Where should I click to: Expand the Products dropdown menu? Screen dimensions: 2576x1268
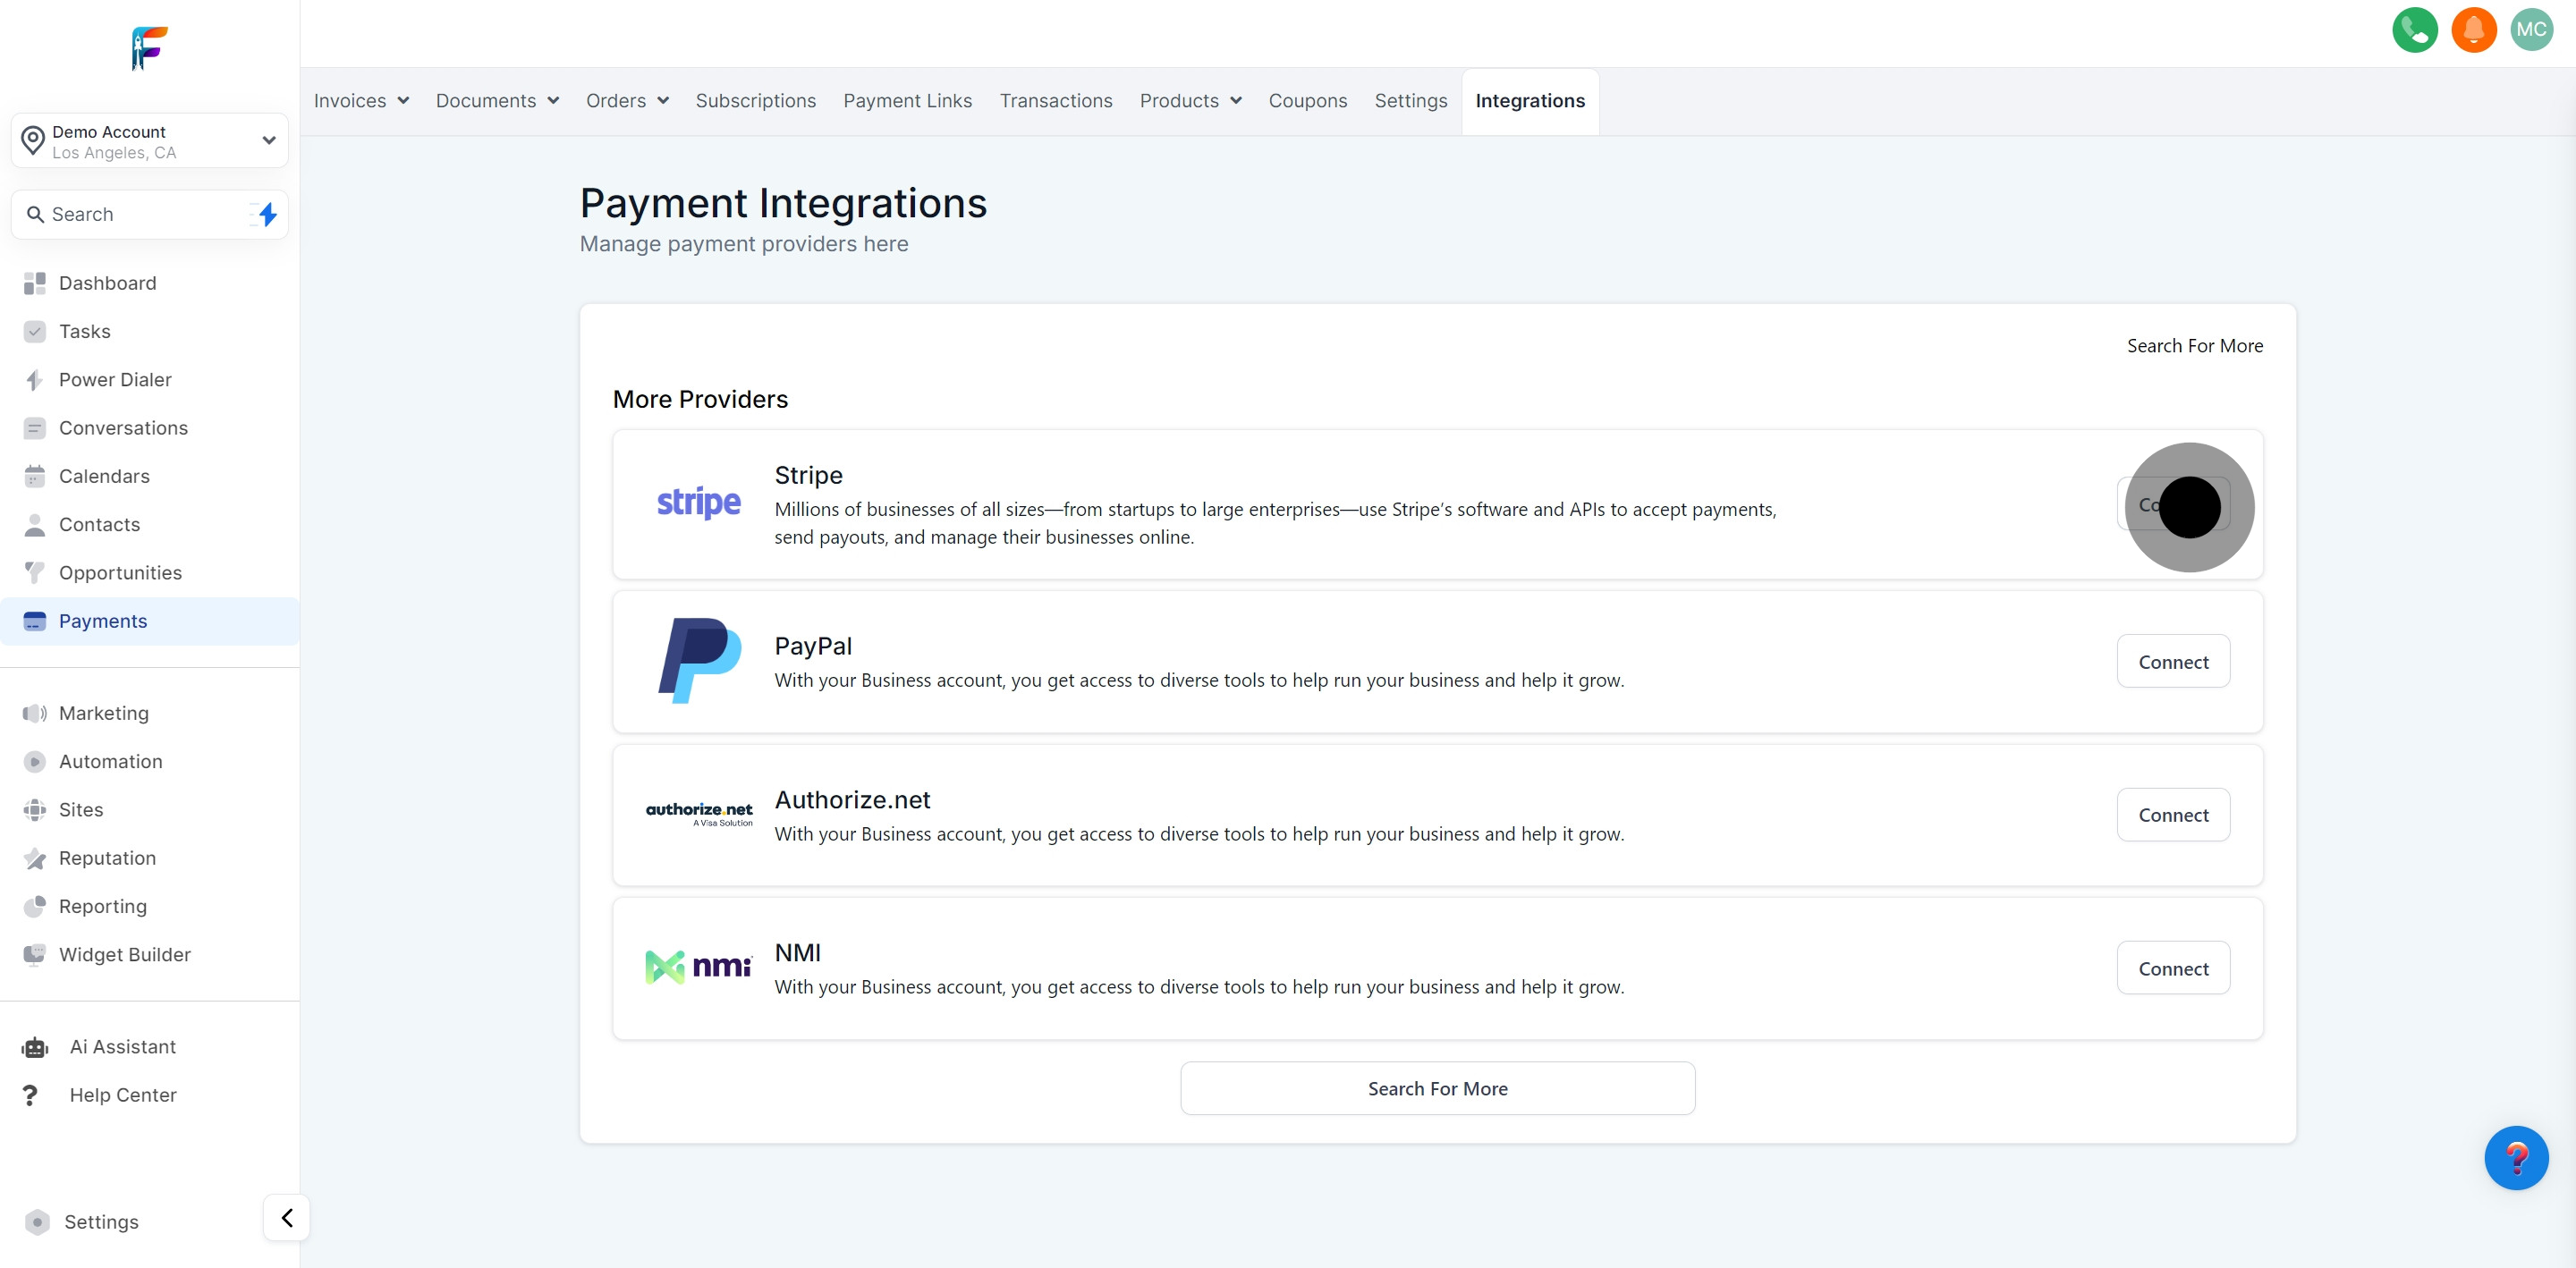point(1190,101)
